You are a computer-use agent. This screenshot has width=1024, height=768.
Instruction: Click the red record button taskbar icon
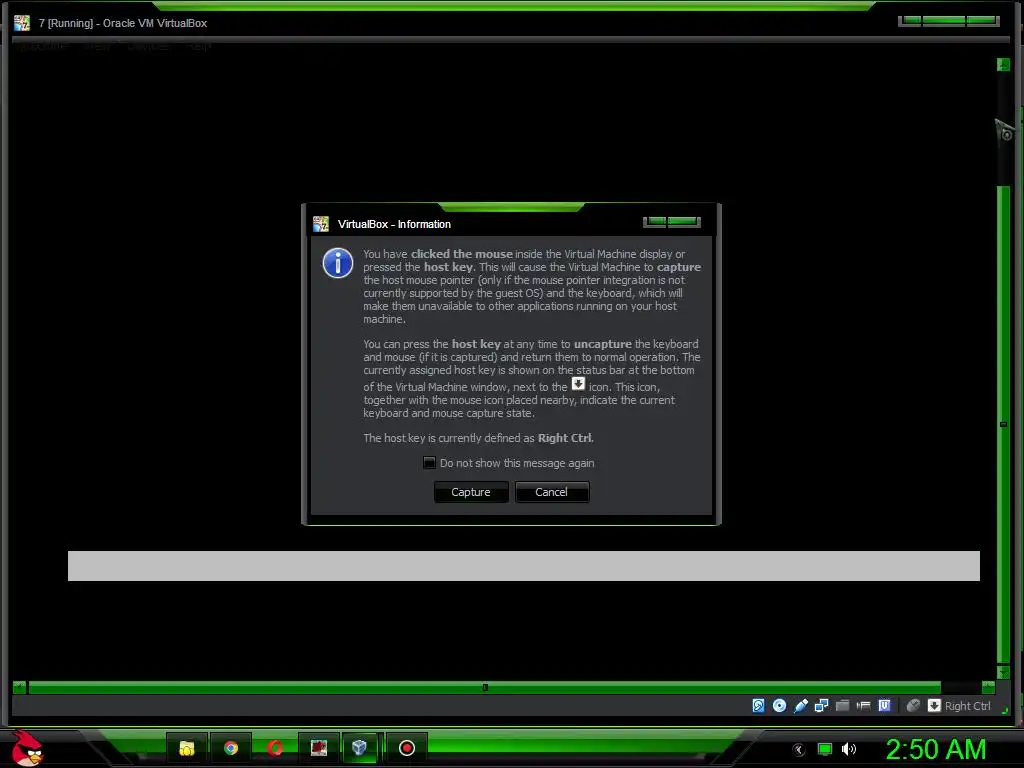pos(407,748)
